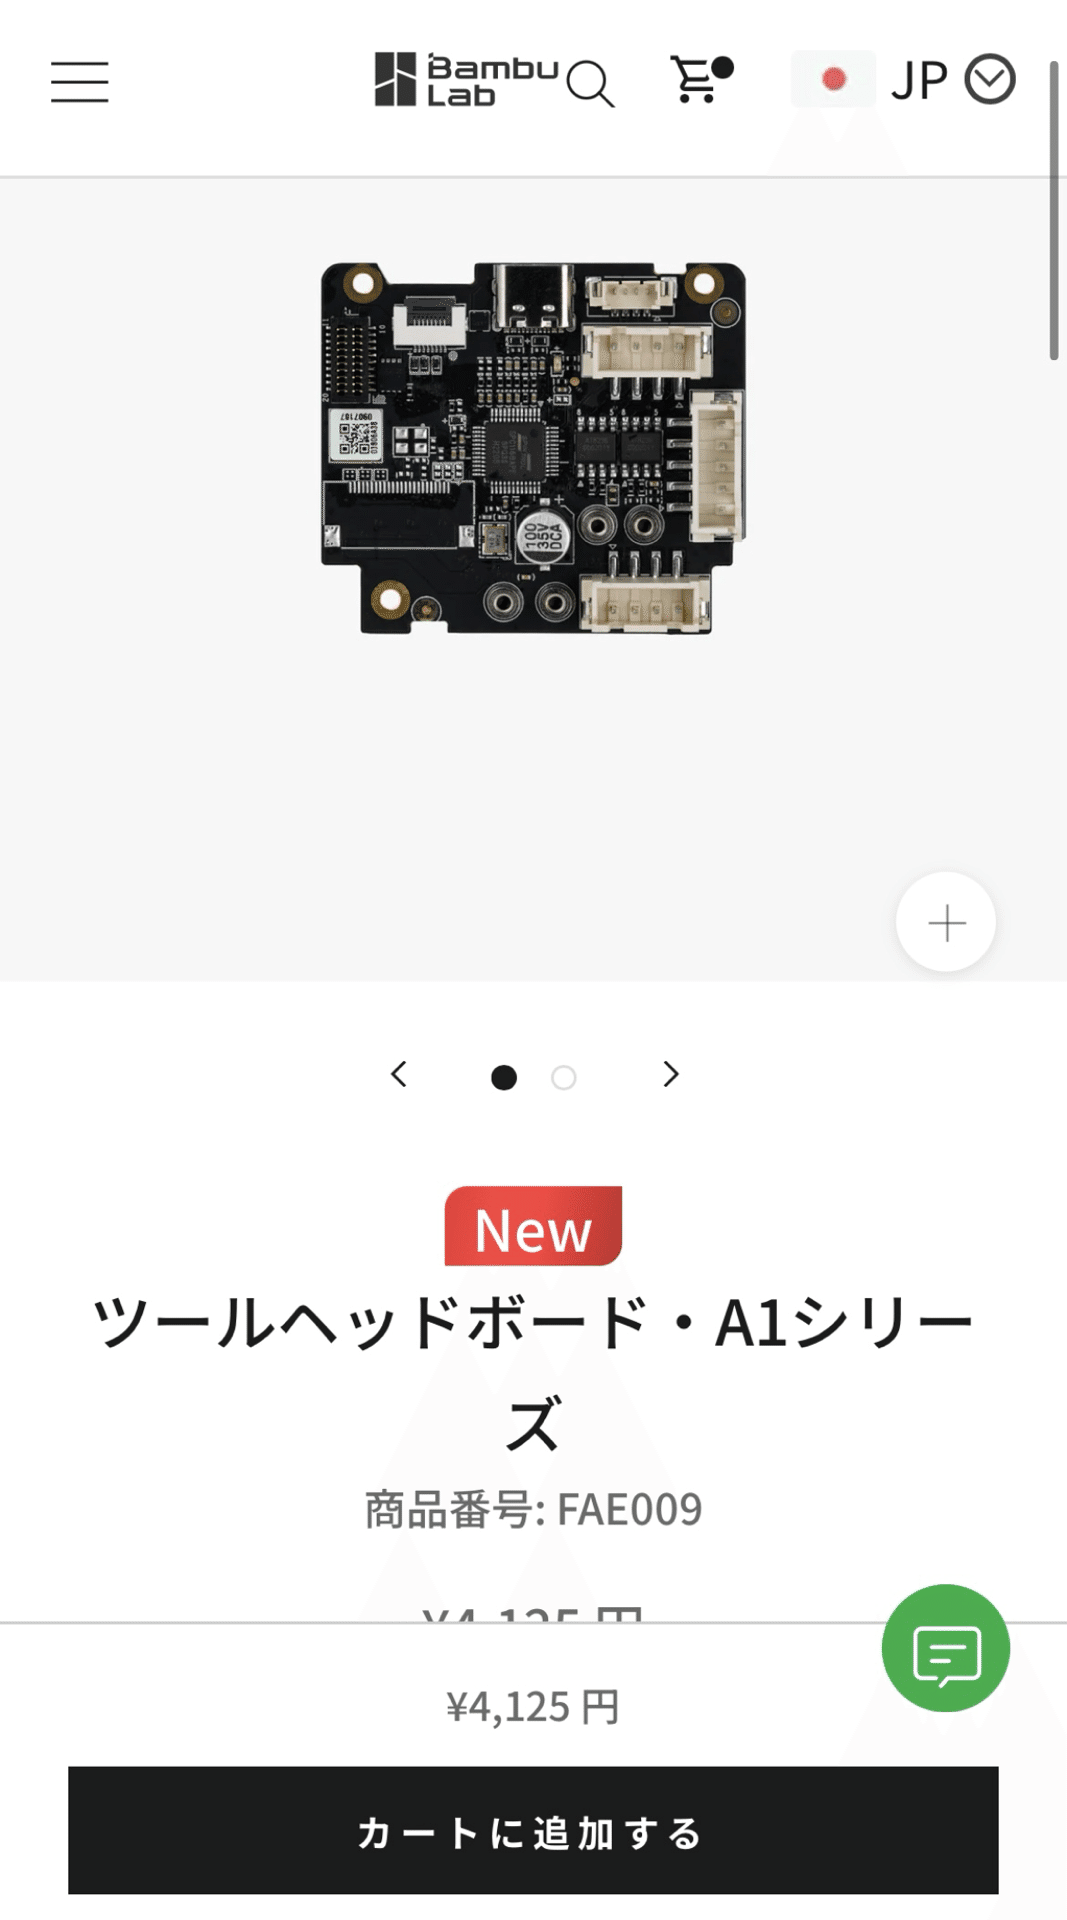
Task: Zoom product image with plus button
Action: click(946, 922)
